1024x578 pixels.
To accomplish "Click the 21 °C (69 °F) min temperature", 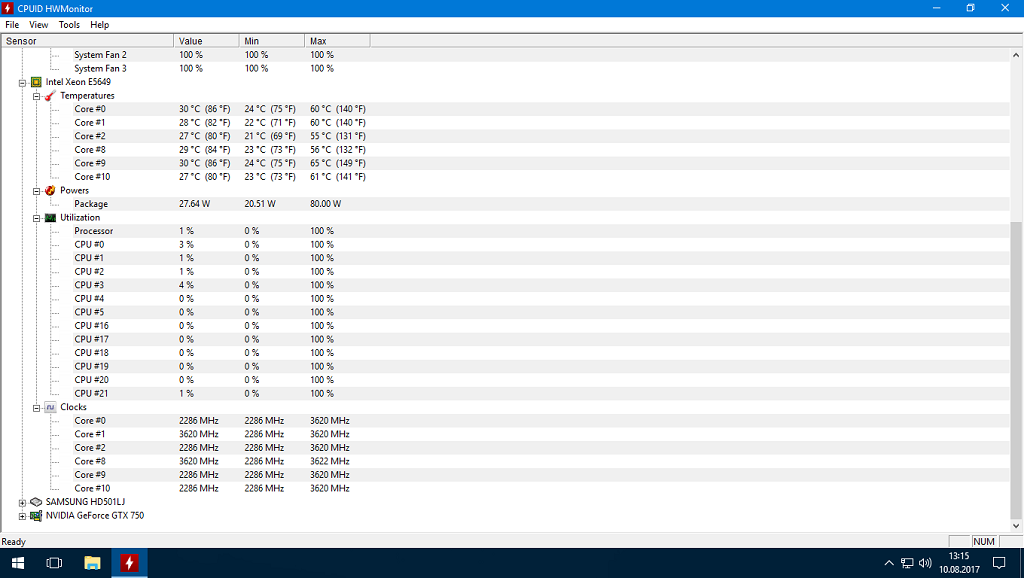I will coord(270,136).
